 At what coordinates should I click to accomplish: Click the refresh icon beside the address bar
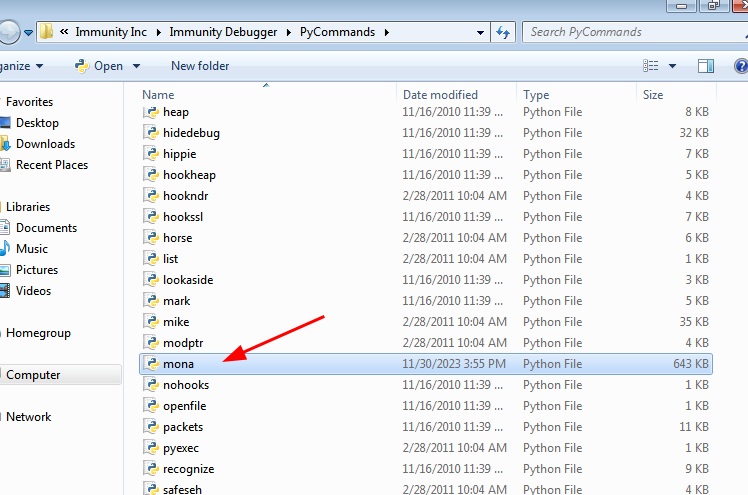503,32
